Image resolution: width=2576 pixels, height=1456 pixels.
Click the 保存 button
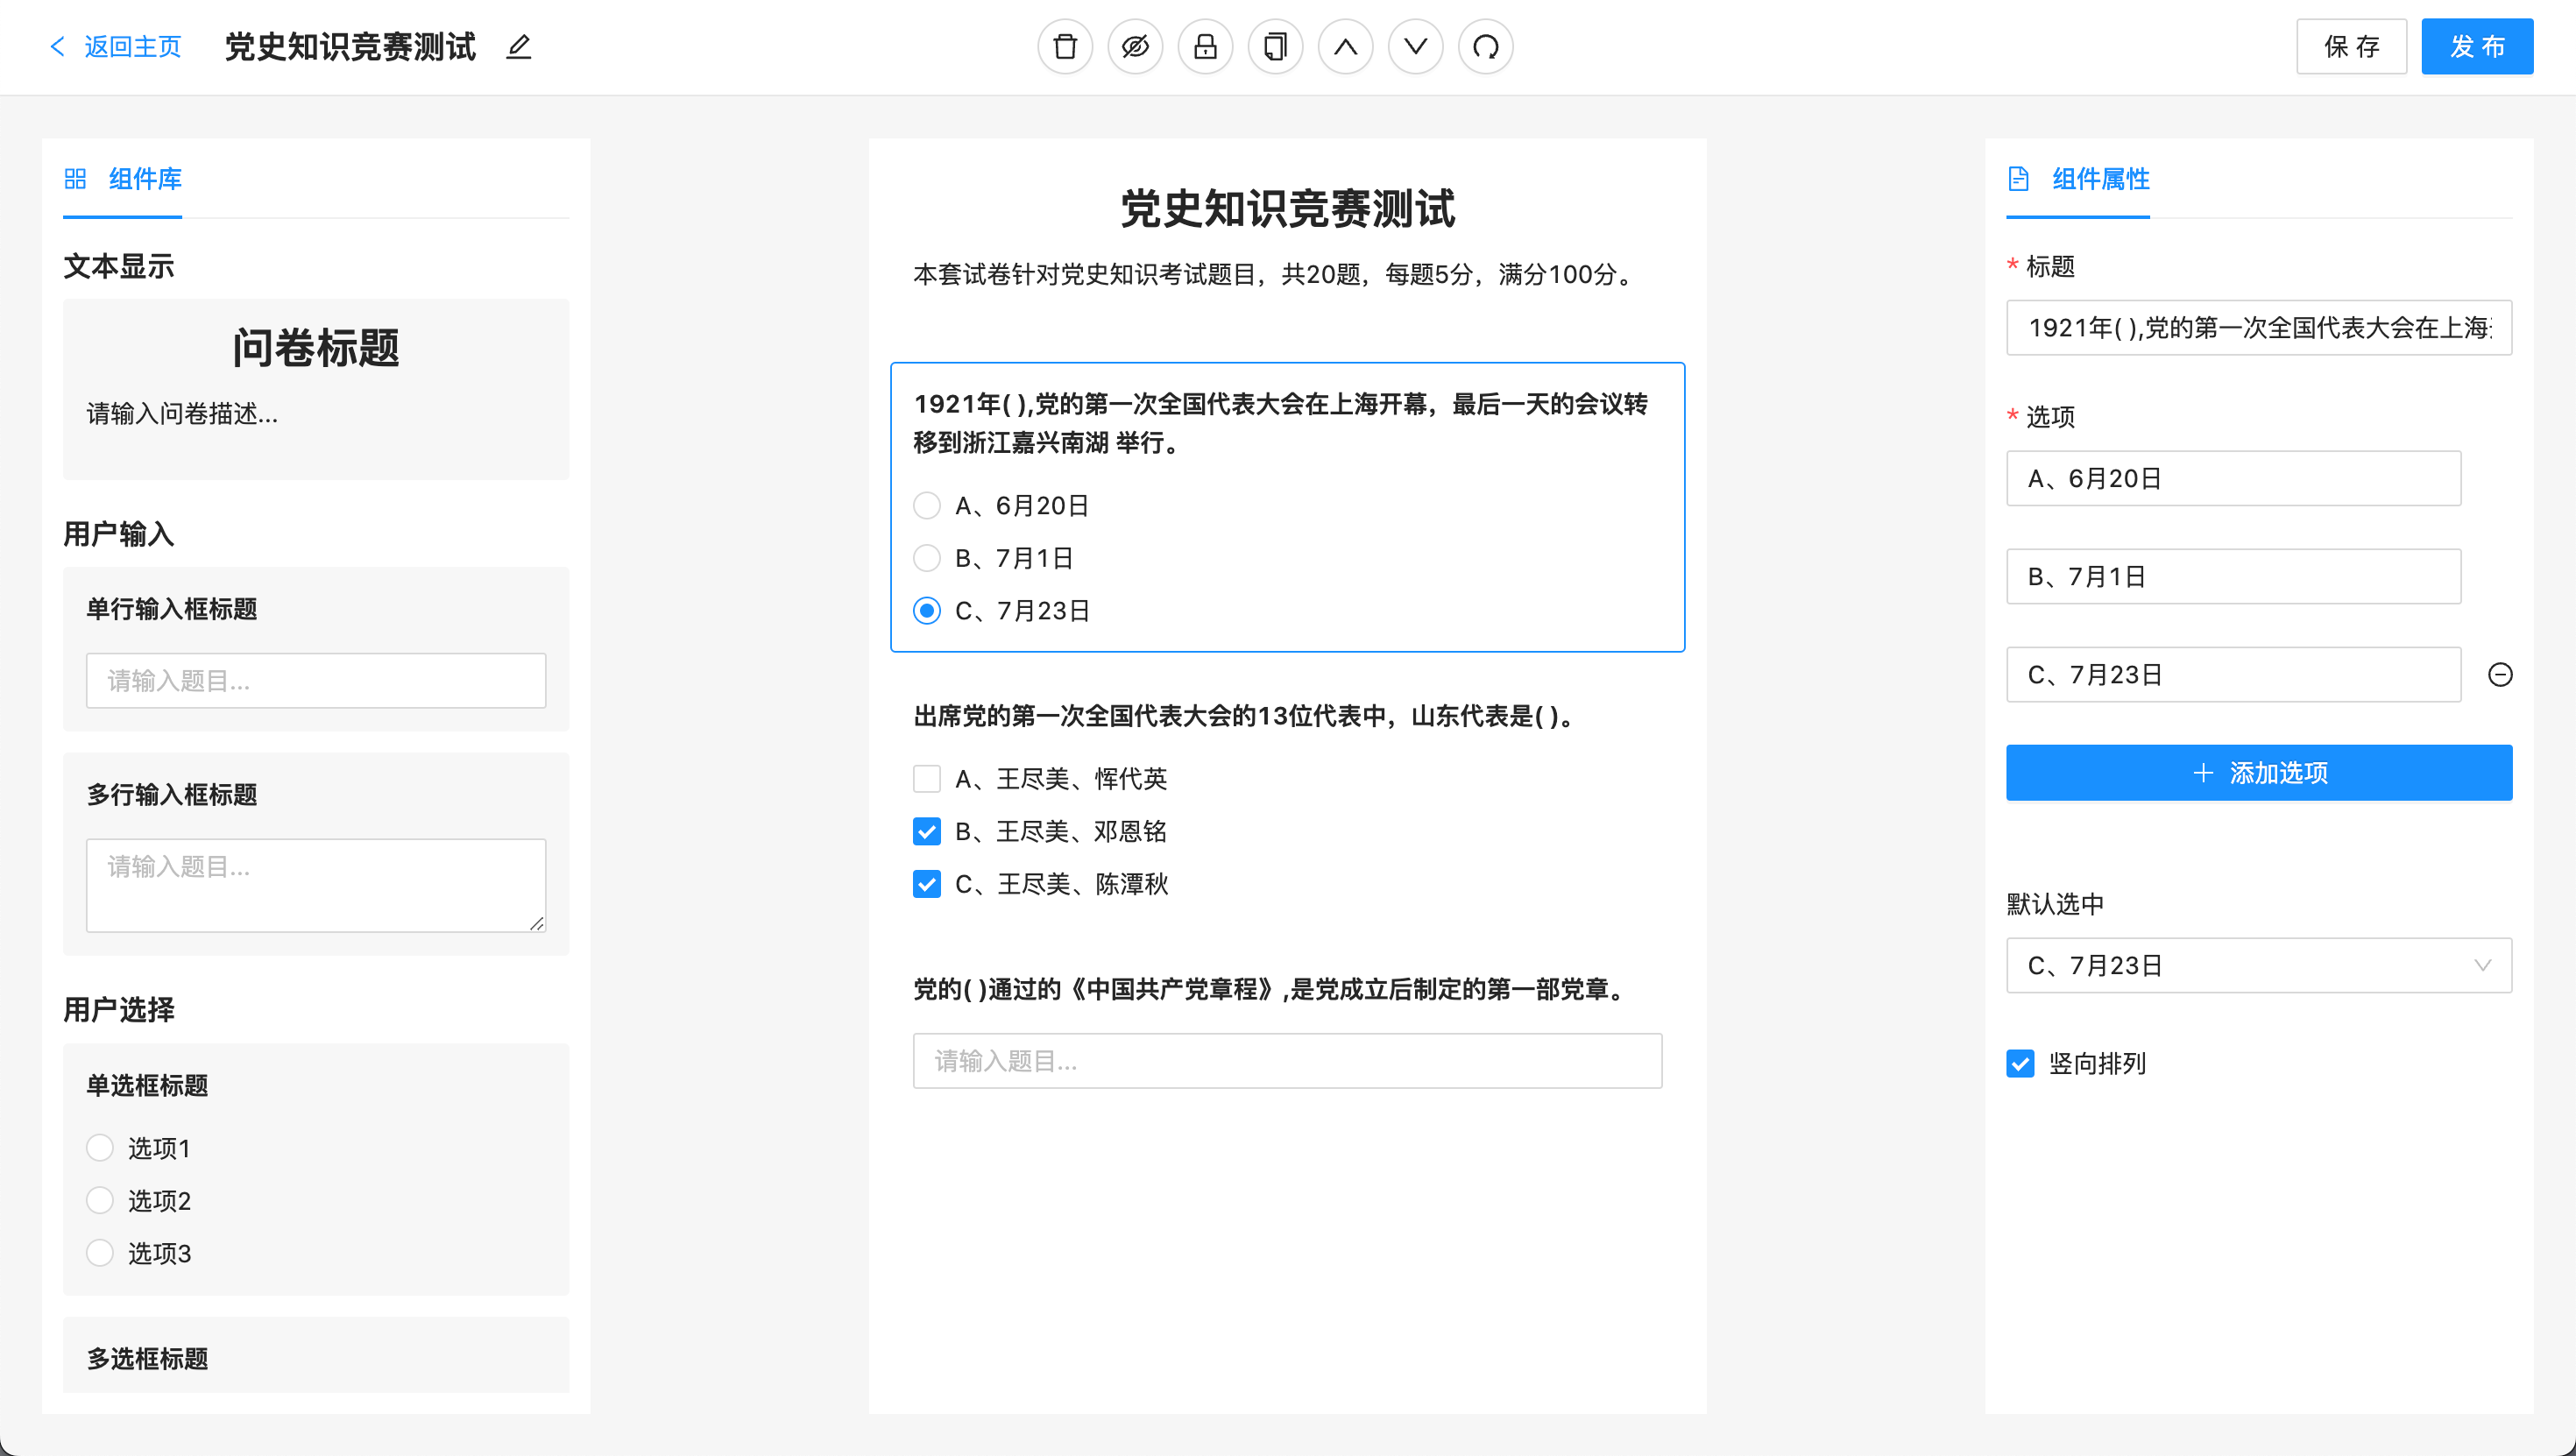click(x=2350, y=47)
